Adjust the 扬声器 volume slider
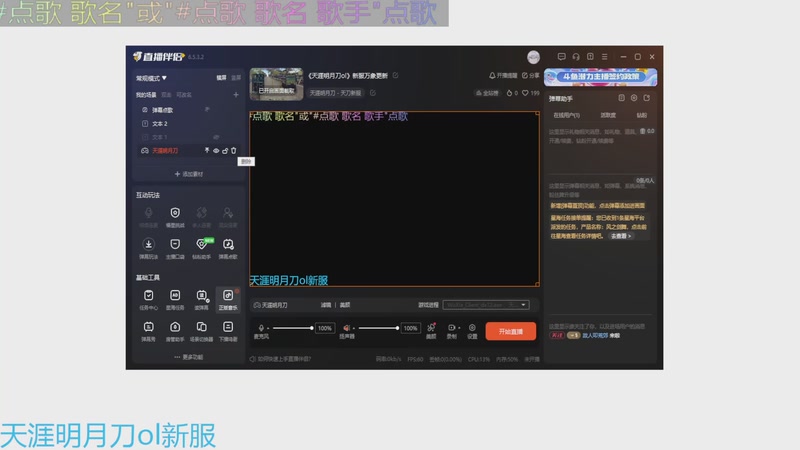Viewport: 800px width, 450px height. pos(378,328)
